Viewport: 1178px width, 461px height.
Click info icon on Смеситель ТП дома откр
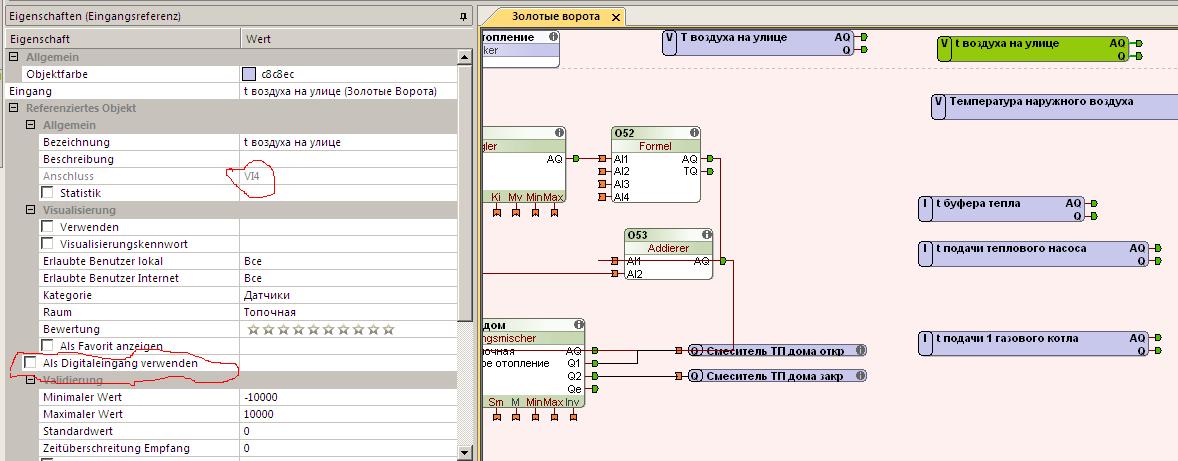pyautogui.click(x=859, y=351)
